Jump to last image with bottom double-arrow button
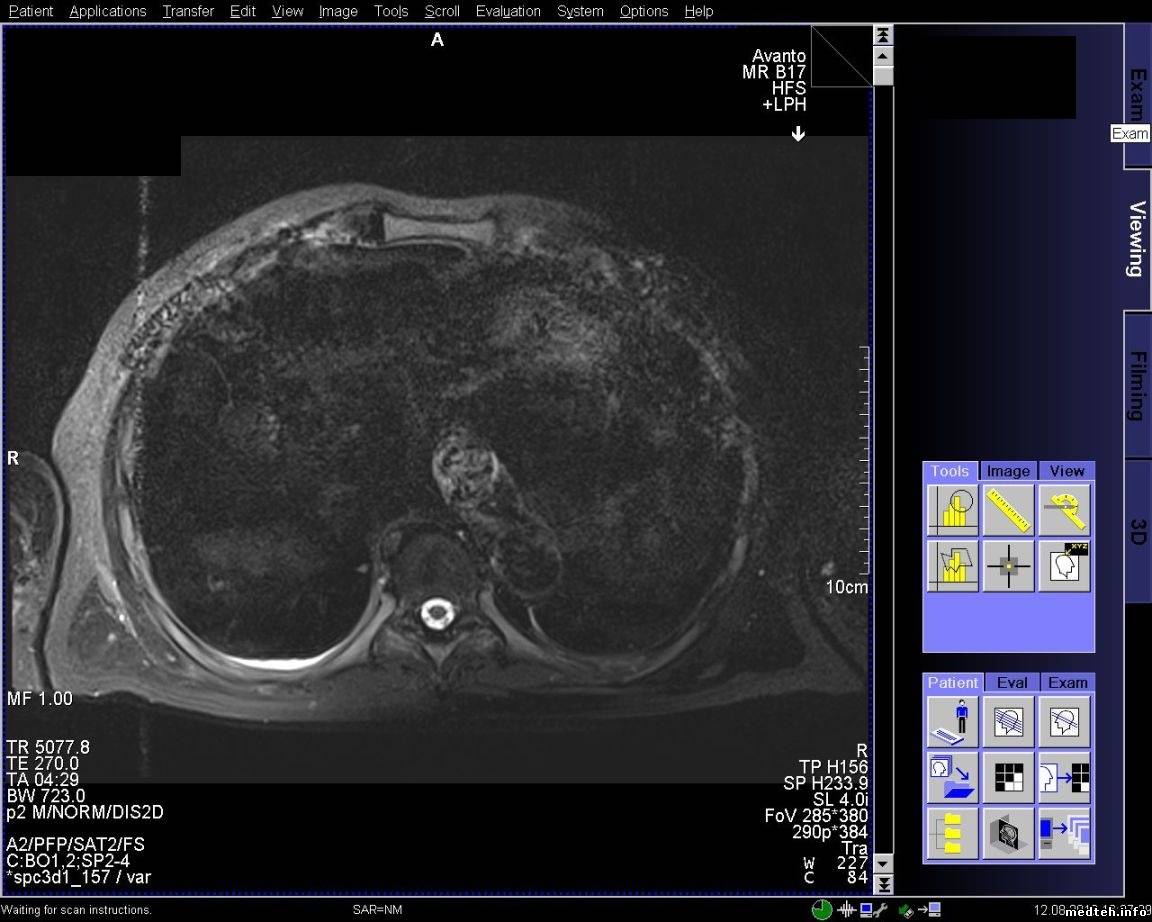1152x922 pixels. point(883,884)
